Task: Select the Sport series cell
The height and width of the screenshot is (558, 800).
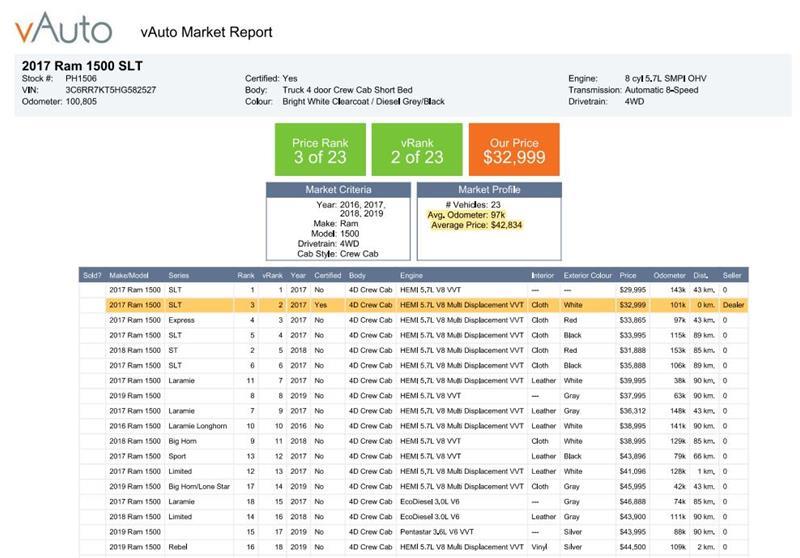Action: 177,456
